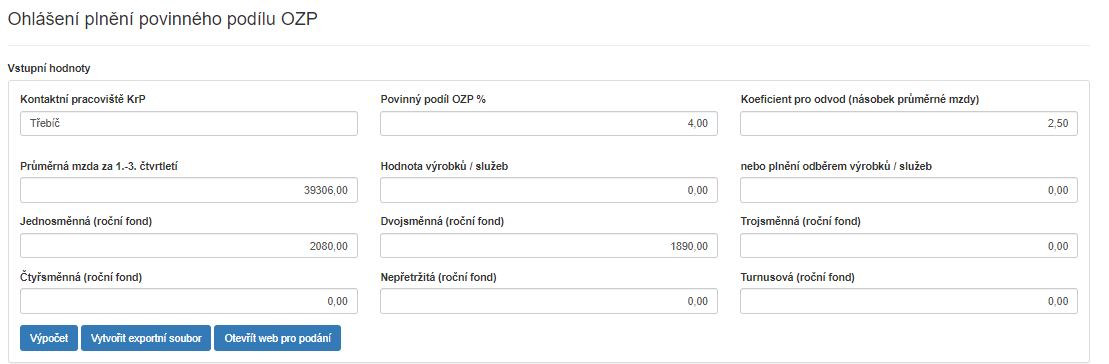
Task: Focus the Povinný podíl OZP % field
Action: point(549,124)
